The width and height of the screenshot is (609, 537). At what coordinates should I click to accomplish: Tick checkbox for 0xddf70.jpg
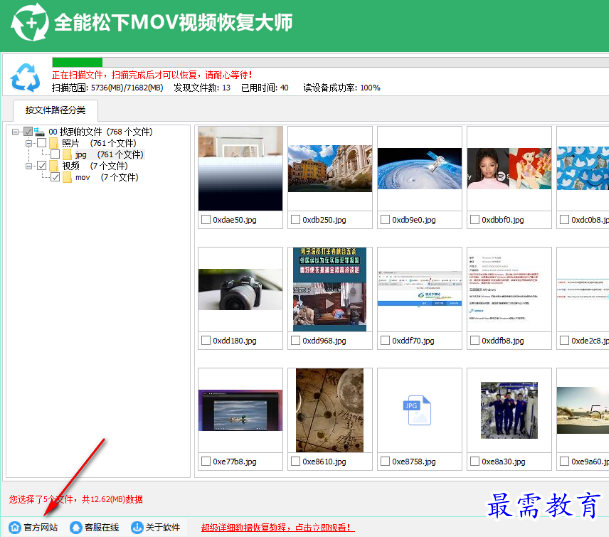point(385,341)
